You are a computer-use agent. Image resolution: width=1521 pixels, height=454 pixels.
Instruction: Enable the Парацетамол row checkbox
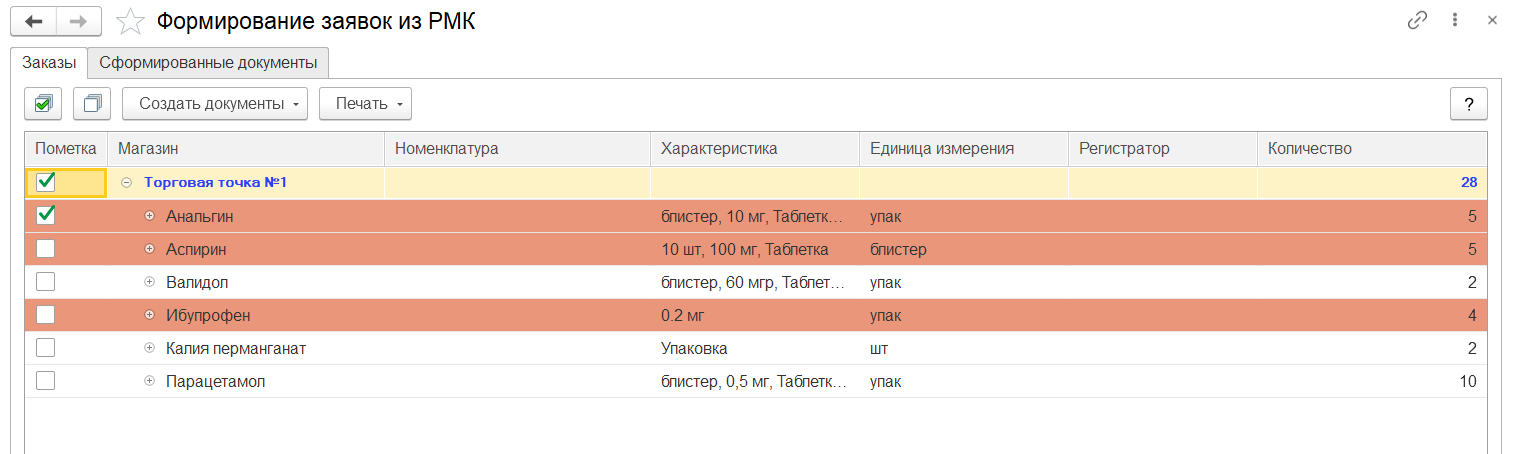coord(46,381)
